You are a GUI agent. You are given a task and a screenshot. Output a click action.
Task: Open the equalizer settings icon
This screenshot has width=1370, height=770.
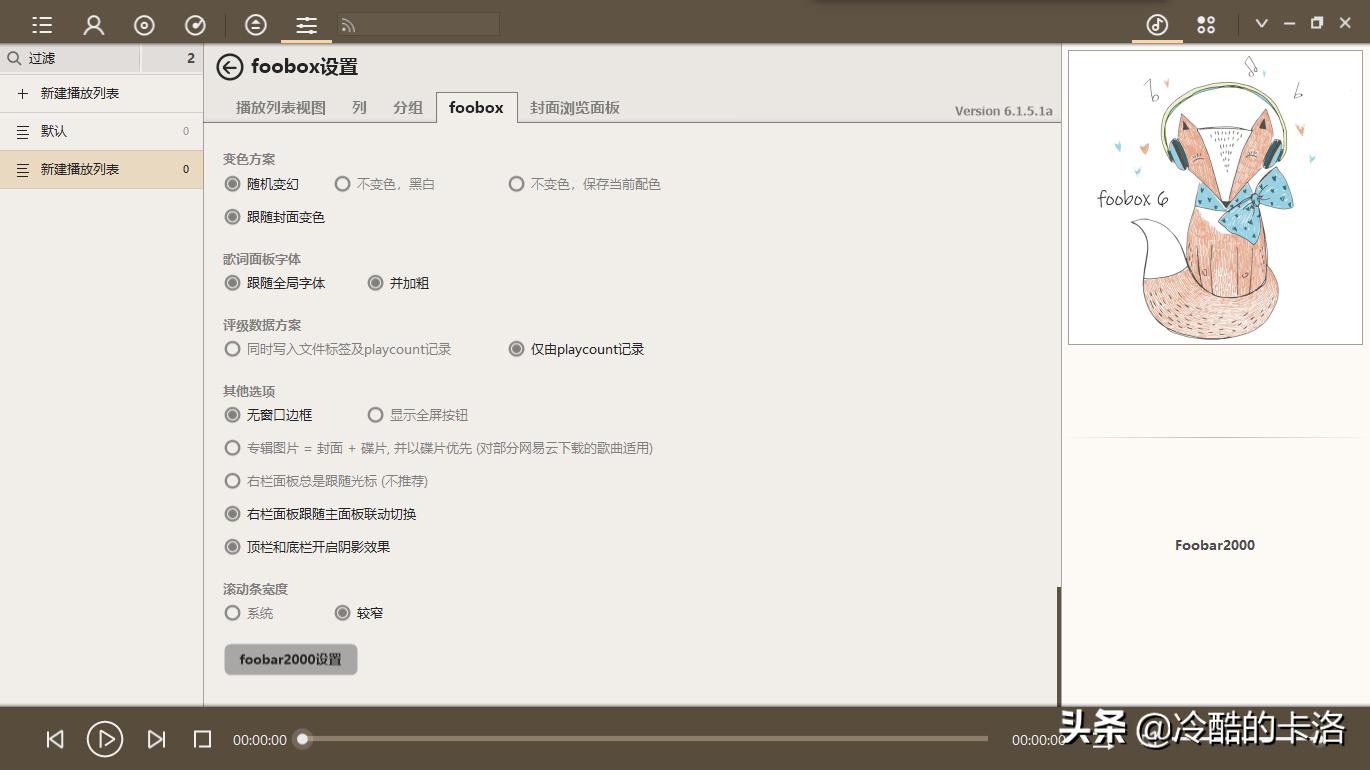306,24
